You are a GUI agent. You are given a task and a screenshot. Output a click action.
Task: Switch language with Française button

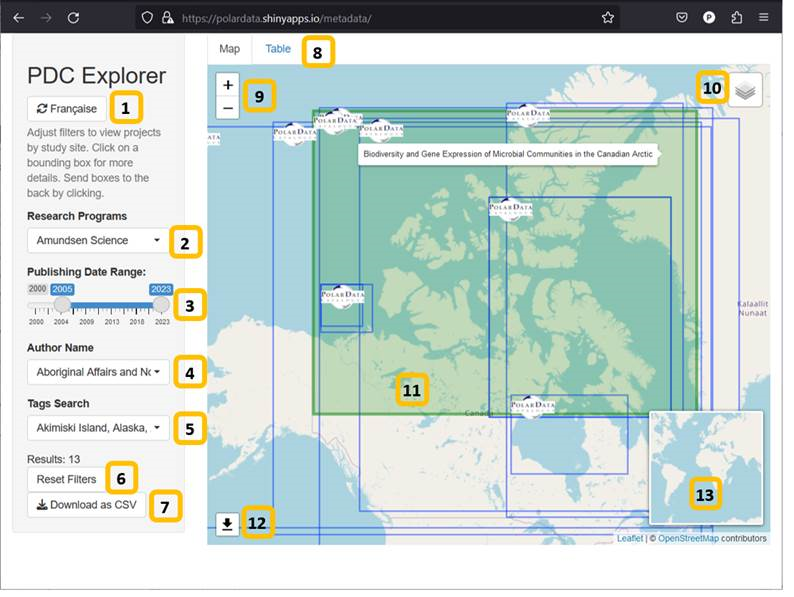click(66, 109)
